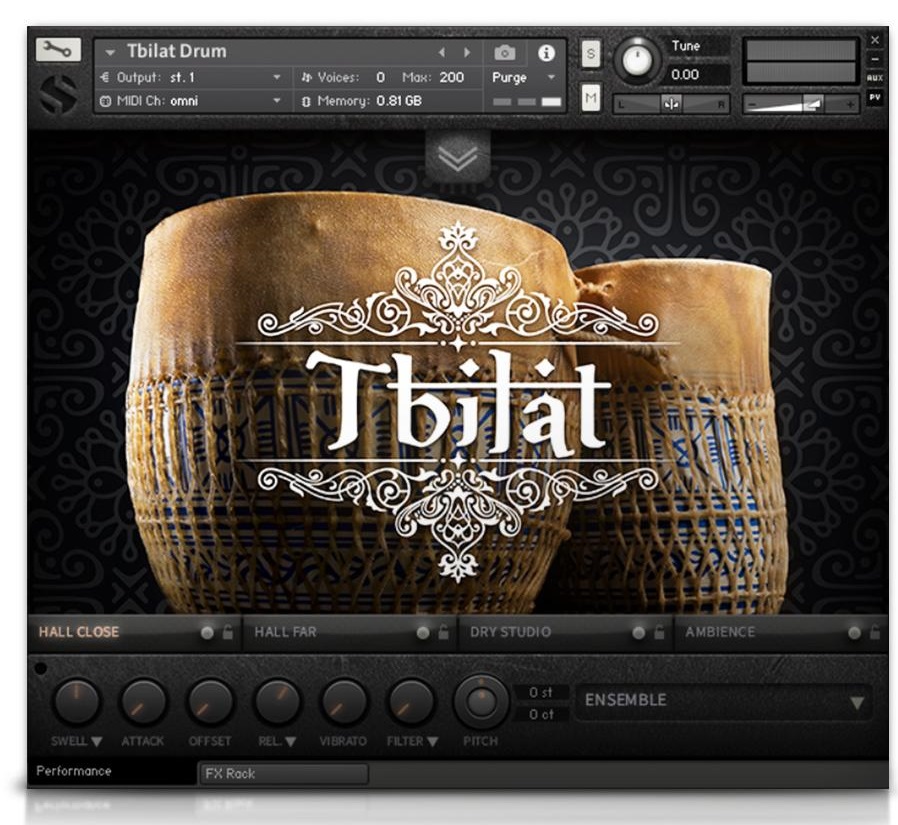Viewport: 898px width, 825px height.
Task: Click the Voices count value 0
Action: (x=380, y=77)
